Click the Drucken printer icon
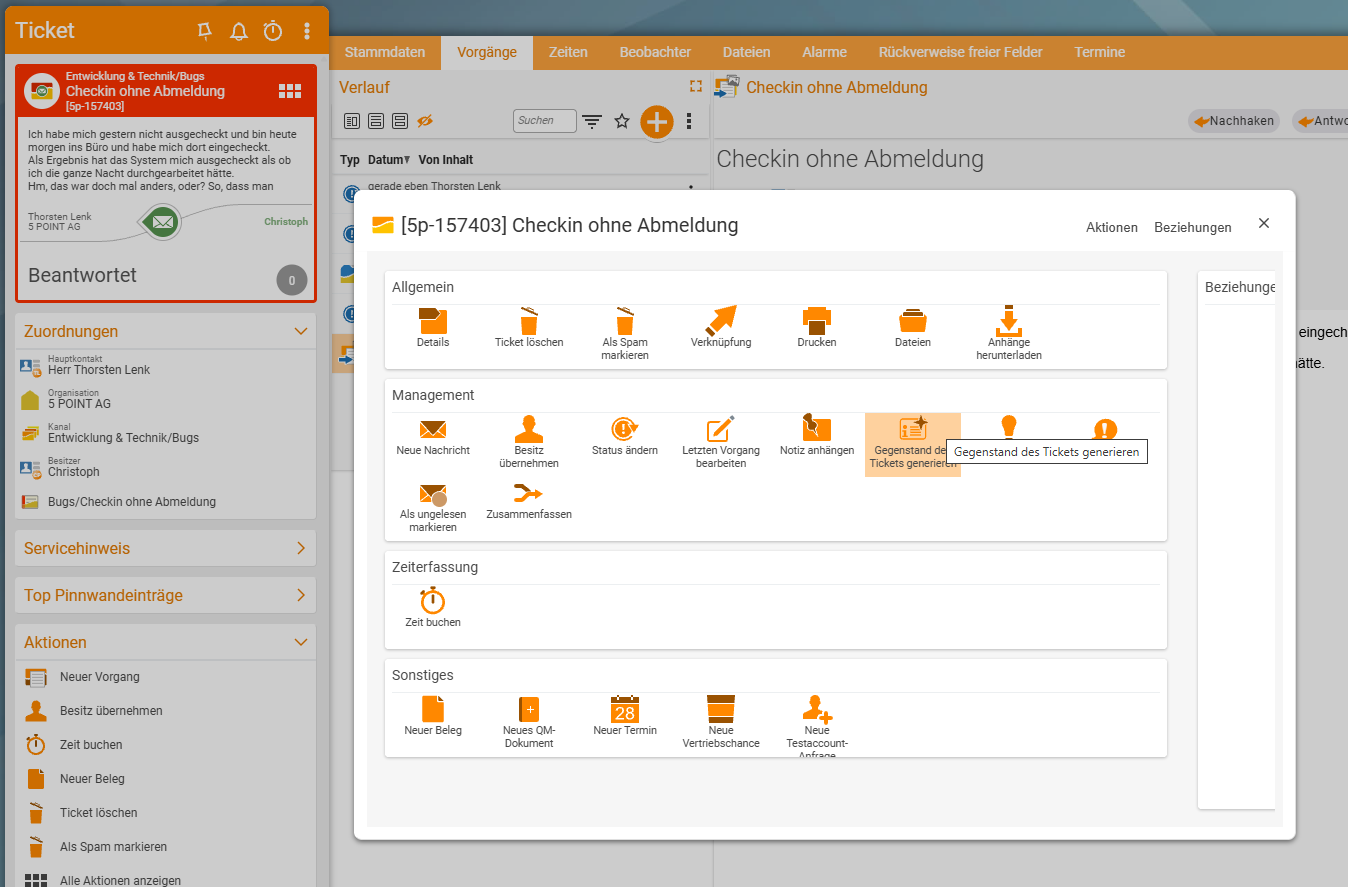The height and width of the screenshot is (887, 1348). point(817,328)
